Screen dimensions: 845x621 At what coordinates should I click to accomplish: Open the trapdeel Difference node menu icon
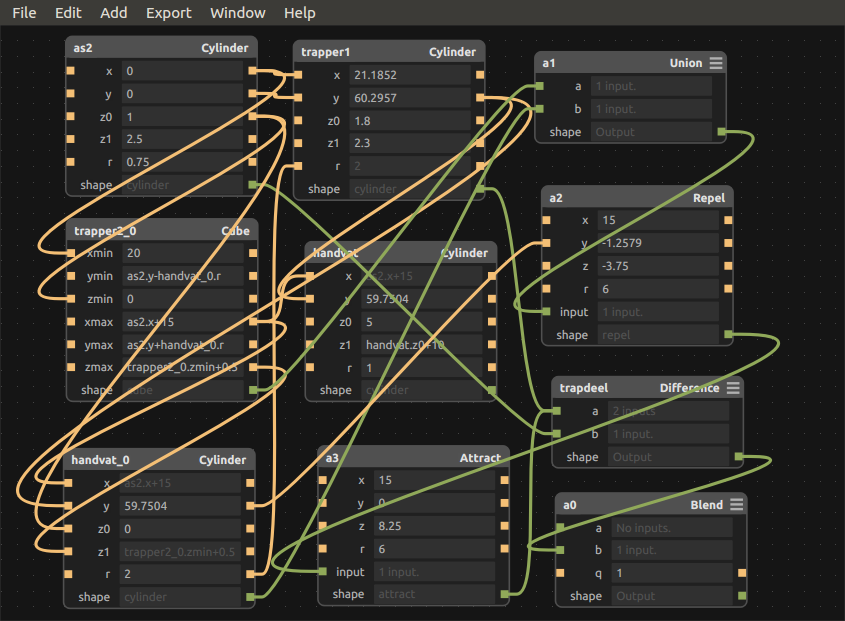point(733,388)
